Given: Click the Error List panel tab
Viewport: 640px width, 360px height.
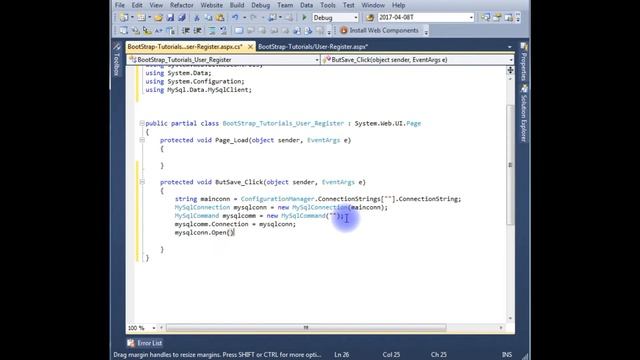Looking at the screenshot, I should (145, 343).
